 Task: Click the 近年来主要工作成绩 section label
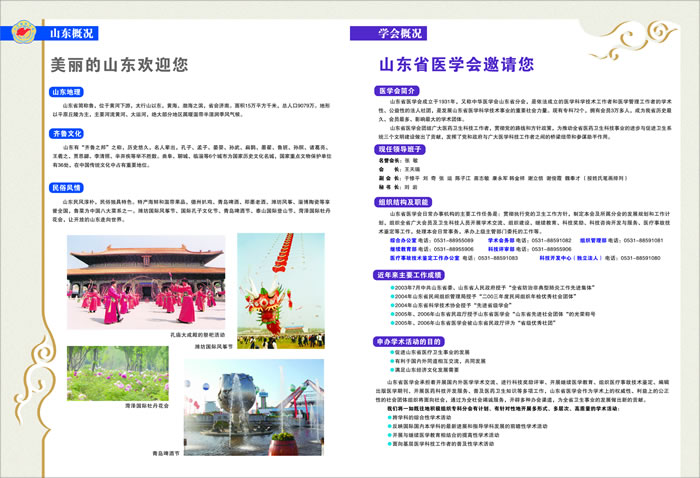pyautogui.click(x=410, y=274)
